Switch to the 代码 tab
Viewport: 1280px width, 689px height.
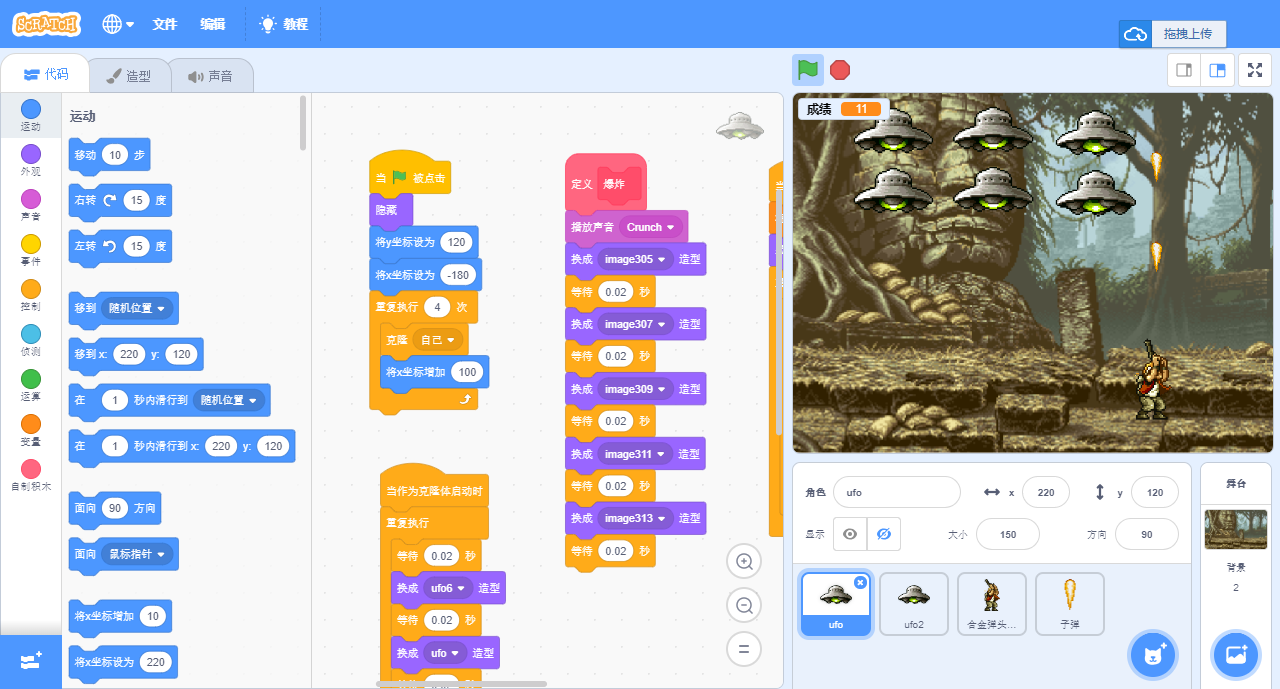tap(46, 74)
